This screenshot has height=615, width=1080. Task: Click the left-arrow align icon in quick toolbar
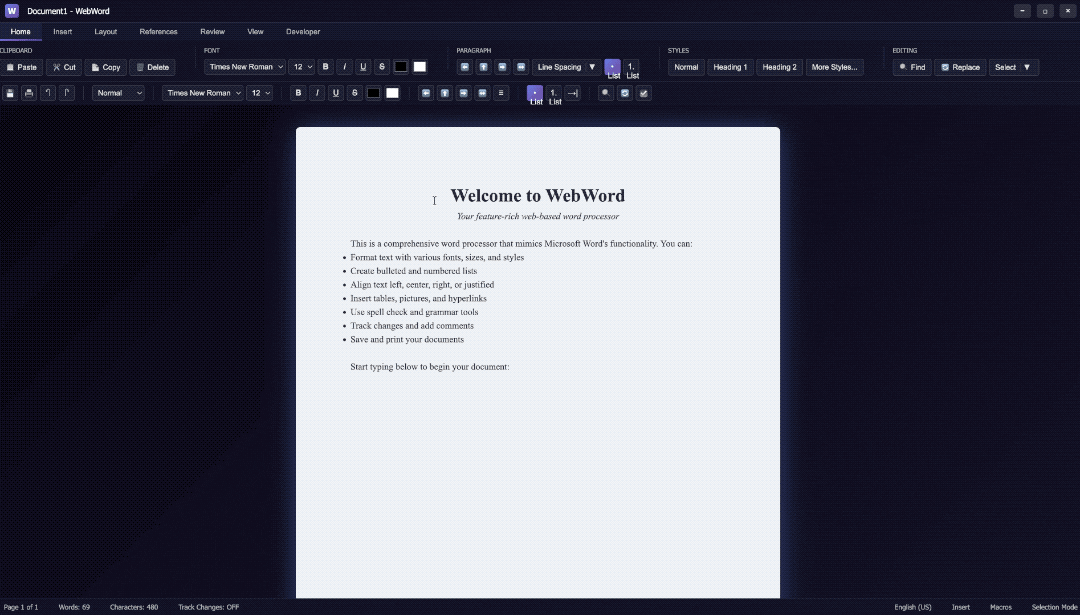426,93
